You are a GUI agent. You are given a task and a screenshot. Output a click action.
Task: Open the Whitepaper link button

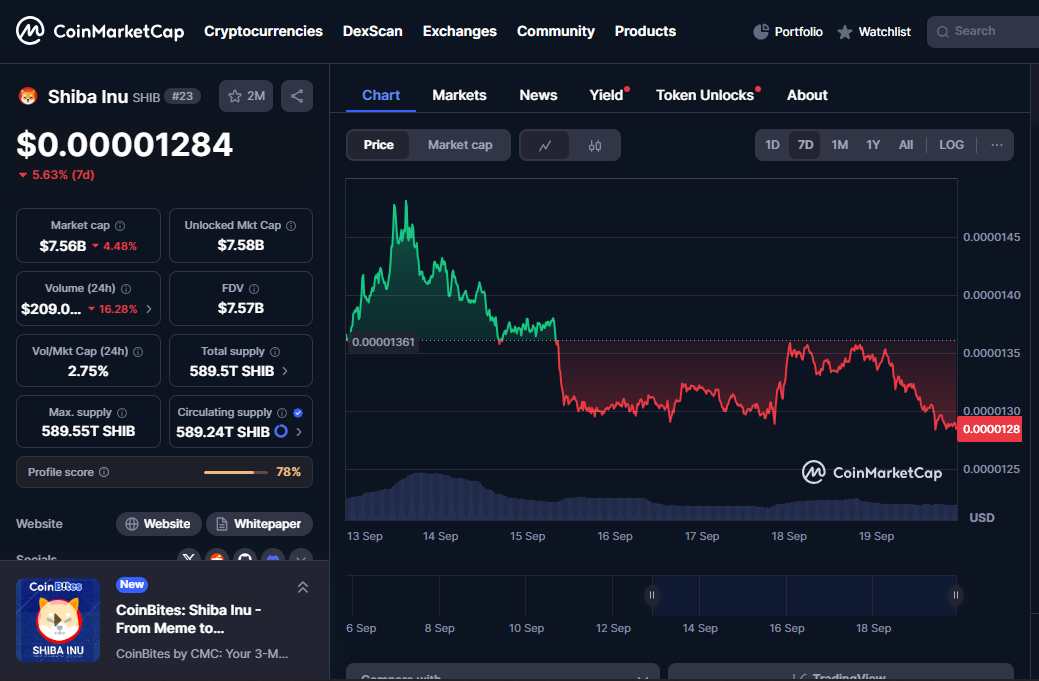tap(259, 524)
